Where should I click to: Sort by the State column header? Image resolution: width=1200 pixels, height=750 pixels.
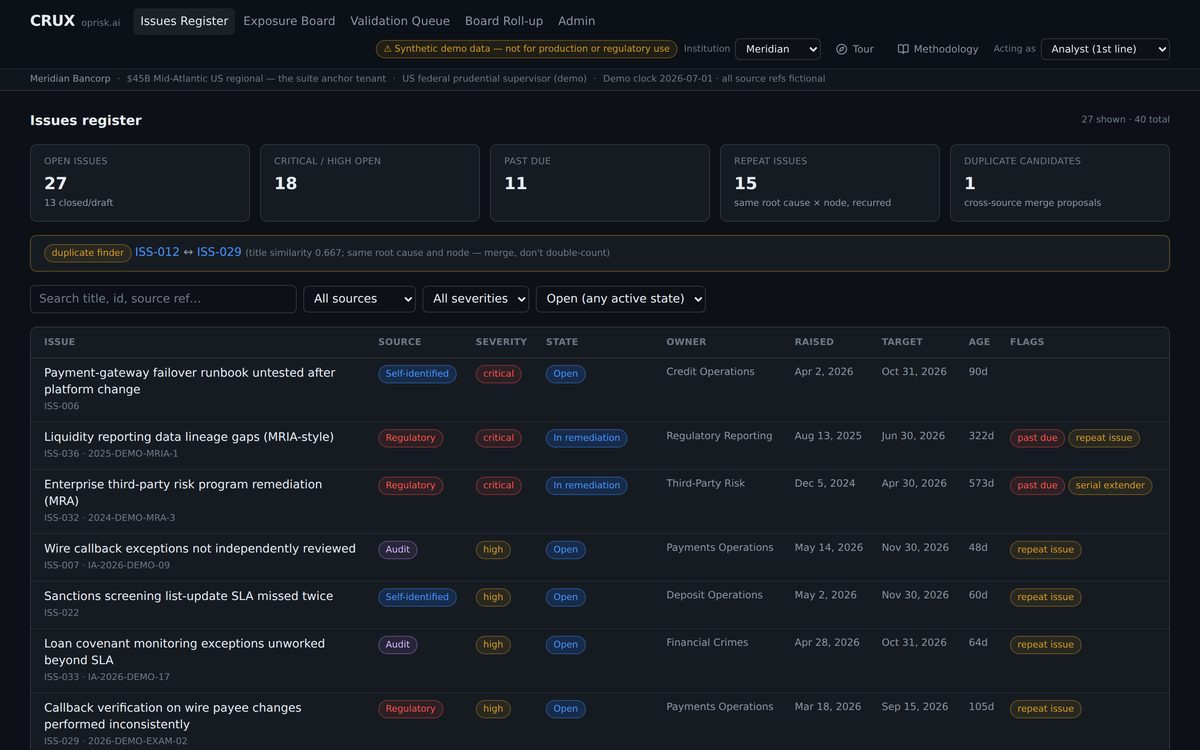(562, 342)
